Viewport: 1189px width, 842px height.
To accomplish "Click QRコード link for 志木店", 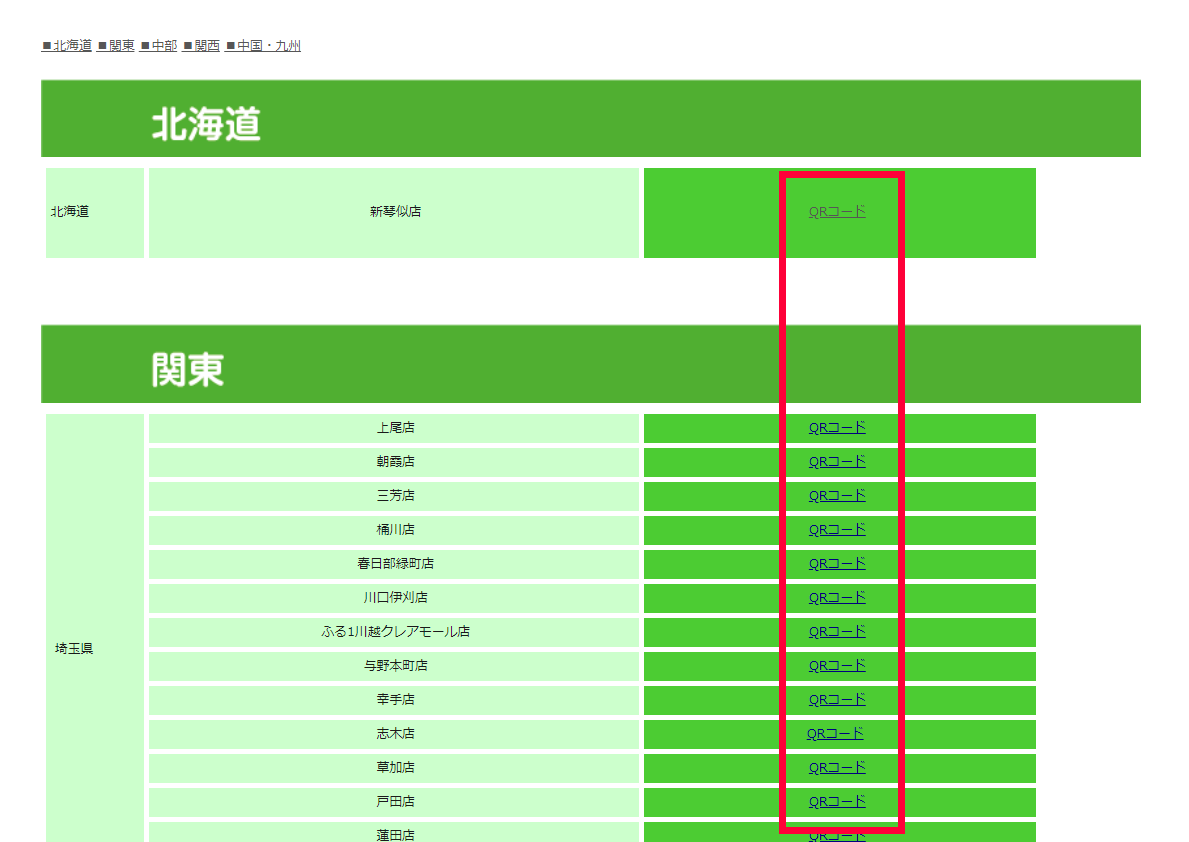I will pos(835,734).
